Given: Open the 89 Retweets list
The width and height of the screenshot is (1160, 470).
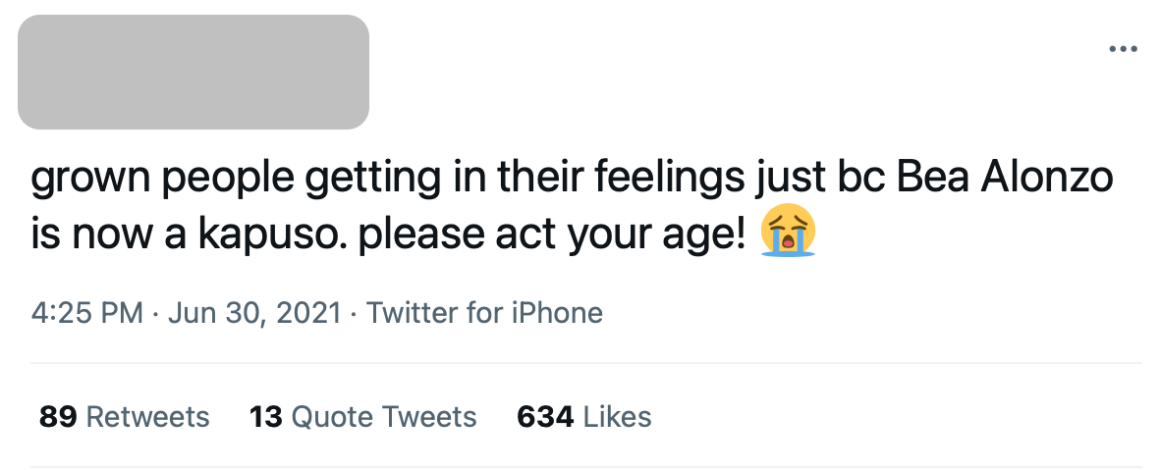Looking at the screenshot, I should click(x=124, y=417).
